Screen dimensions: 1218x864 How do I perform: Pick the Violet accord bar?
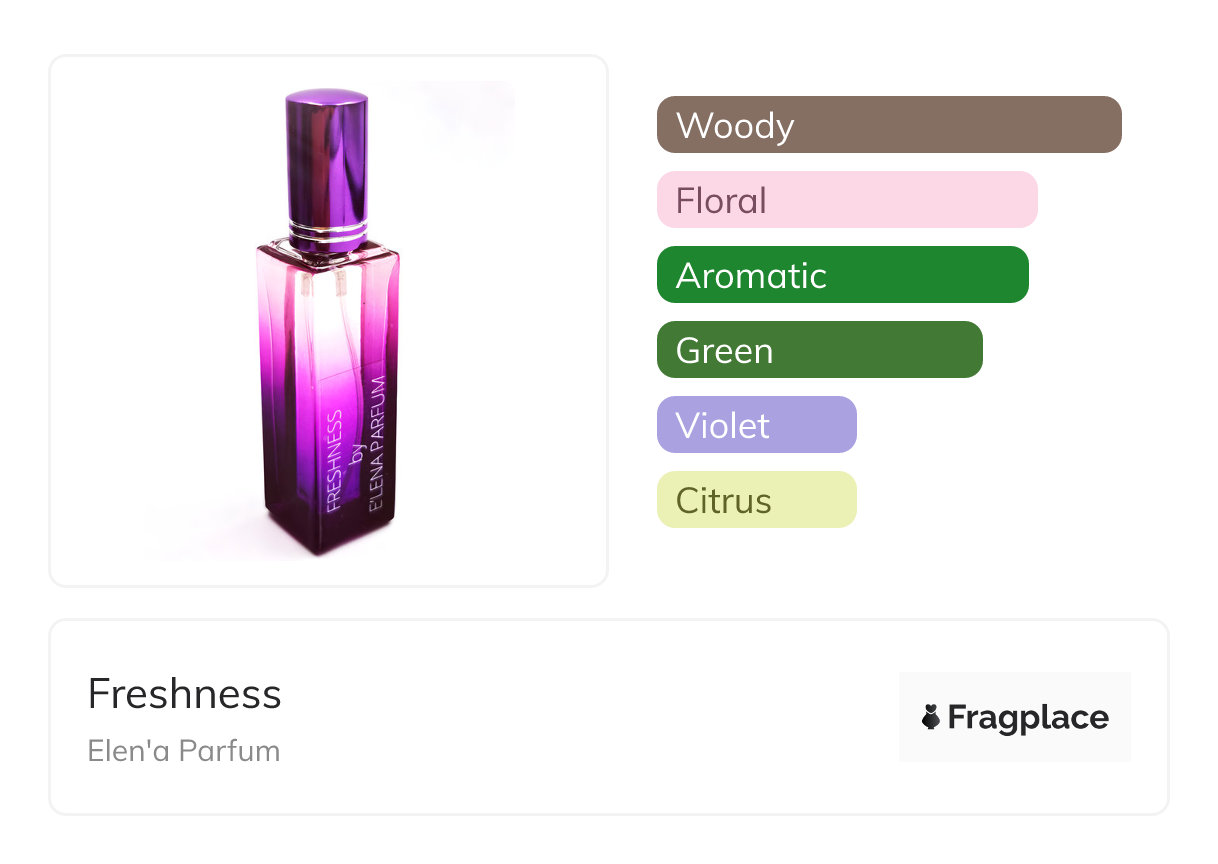tap(756, 425)
